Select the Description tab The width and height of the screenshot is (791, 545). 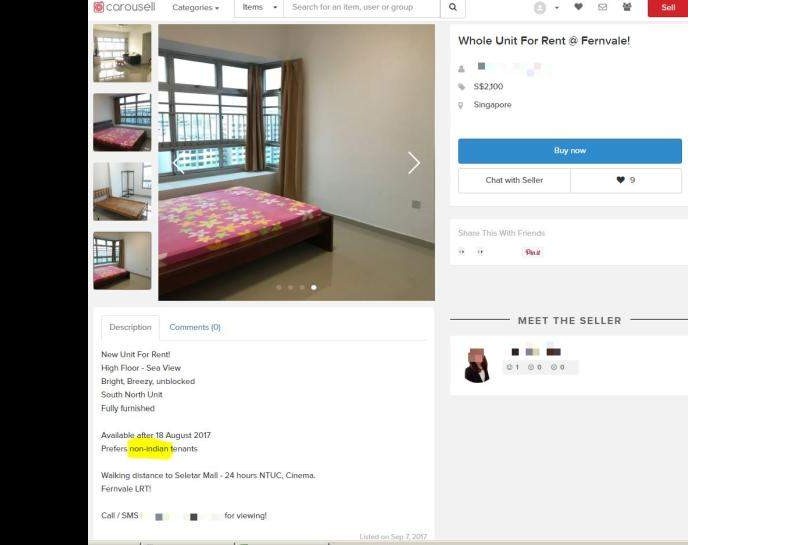[x=130, y=328]
